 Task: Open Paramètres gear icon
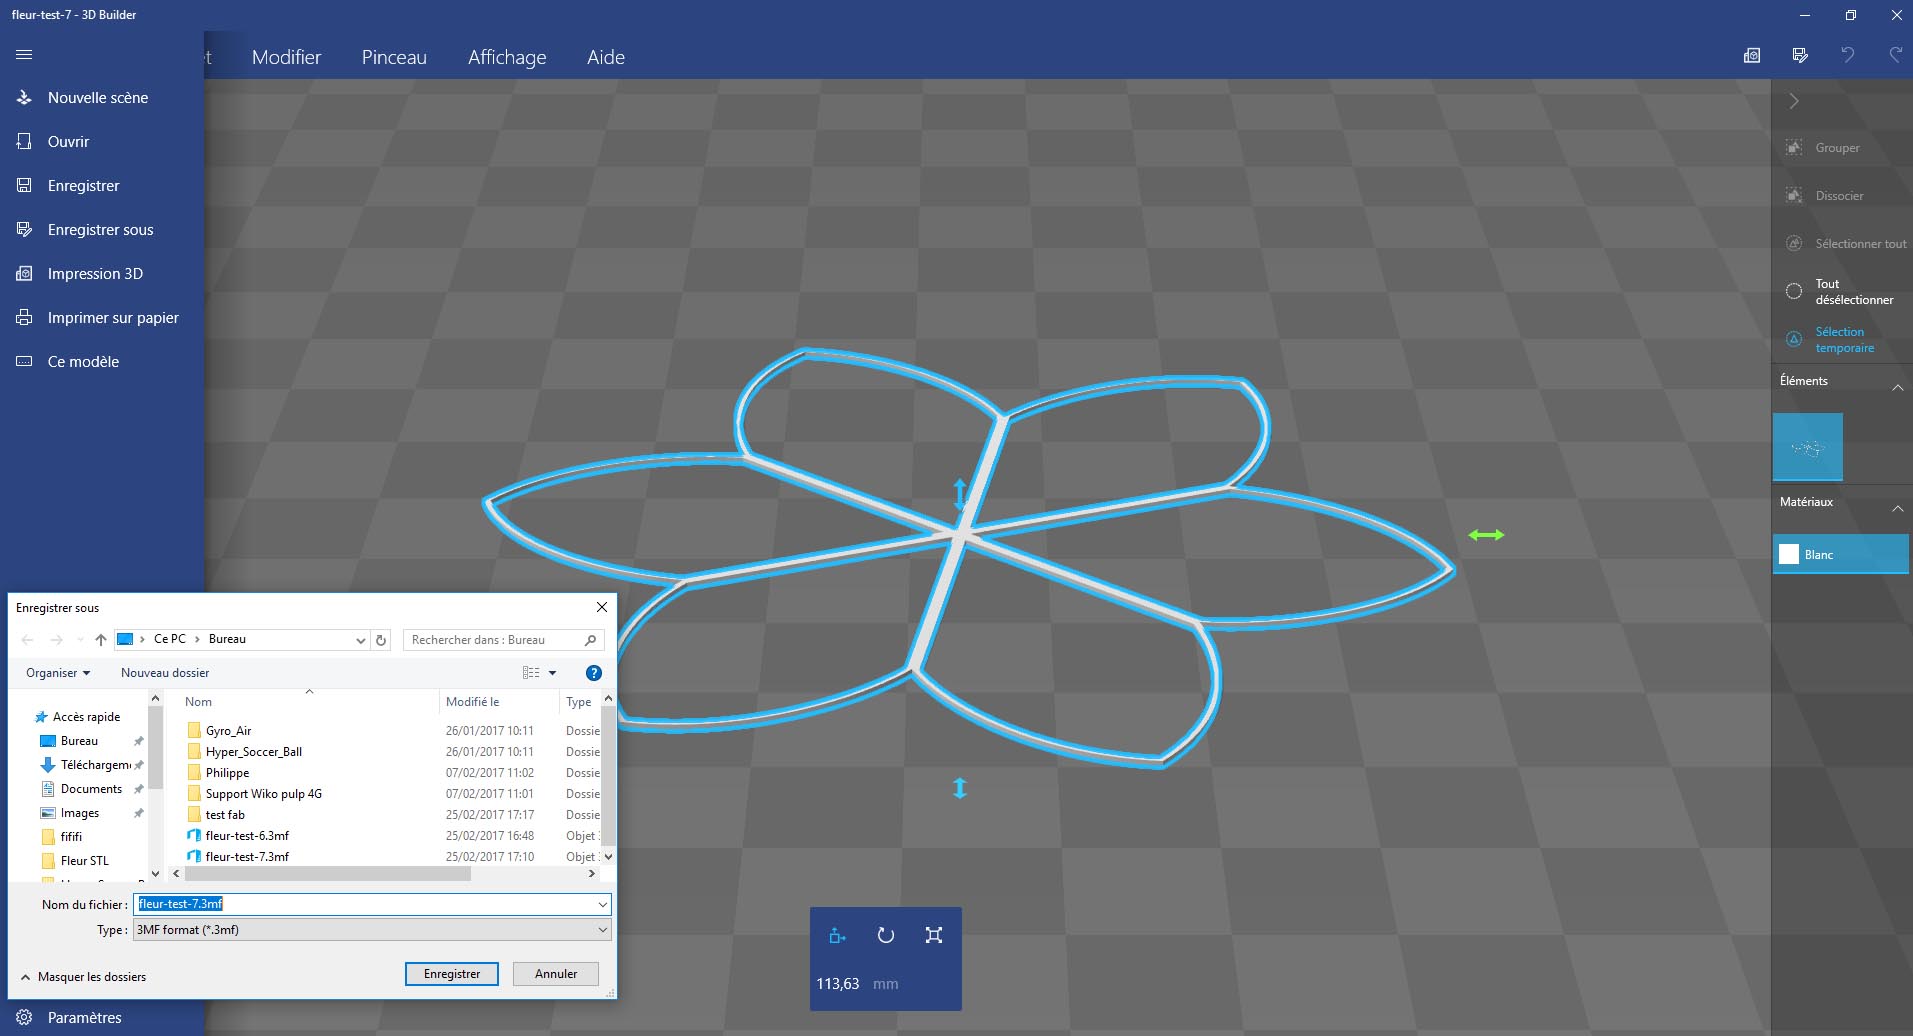24,1017
